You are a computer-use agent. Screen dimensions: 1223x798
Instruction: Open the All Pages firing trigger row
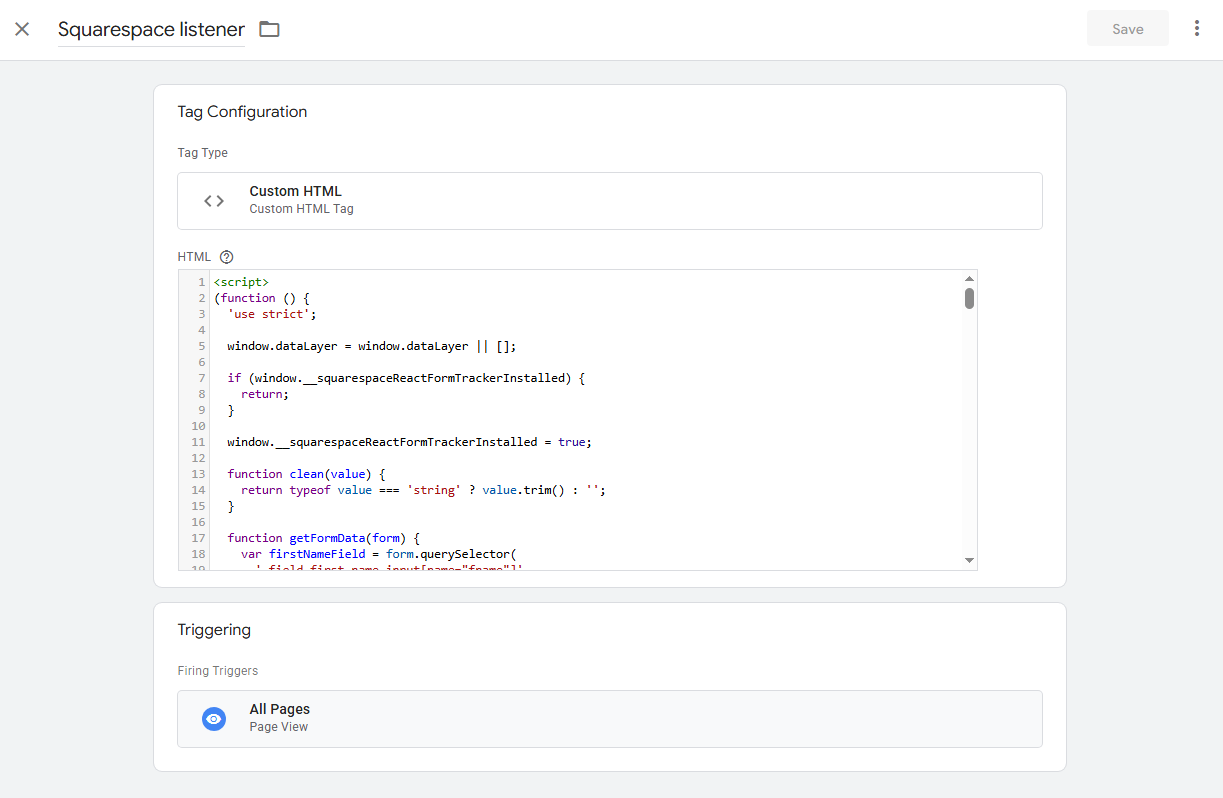pos(610,719)
